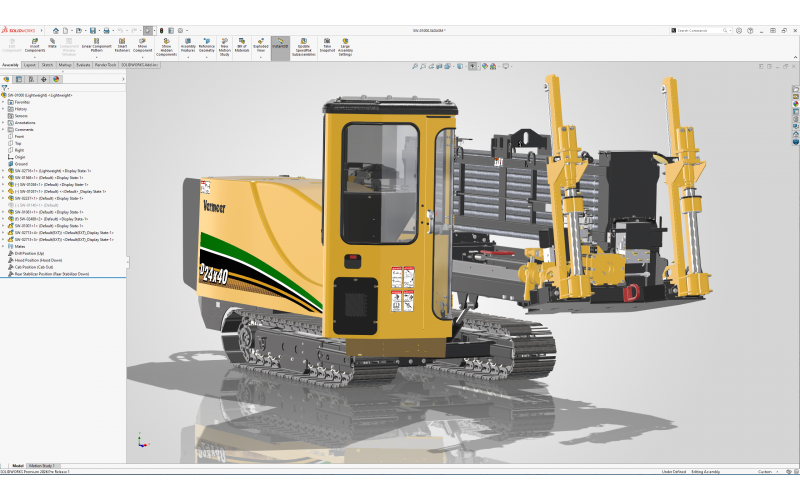Viewport: 800px width, 500px height.
Task: Open the Help question mark icon
Action: pos(750,31)
